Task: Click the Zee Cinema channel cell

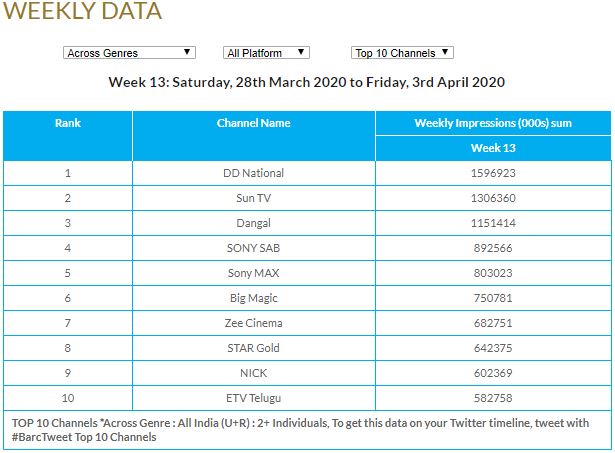Action: coord(254,323)
